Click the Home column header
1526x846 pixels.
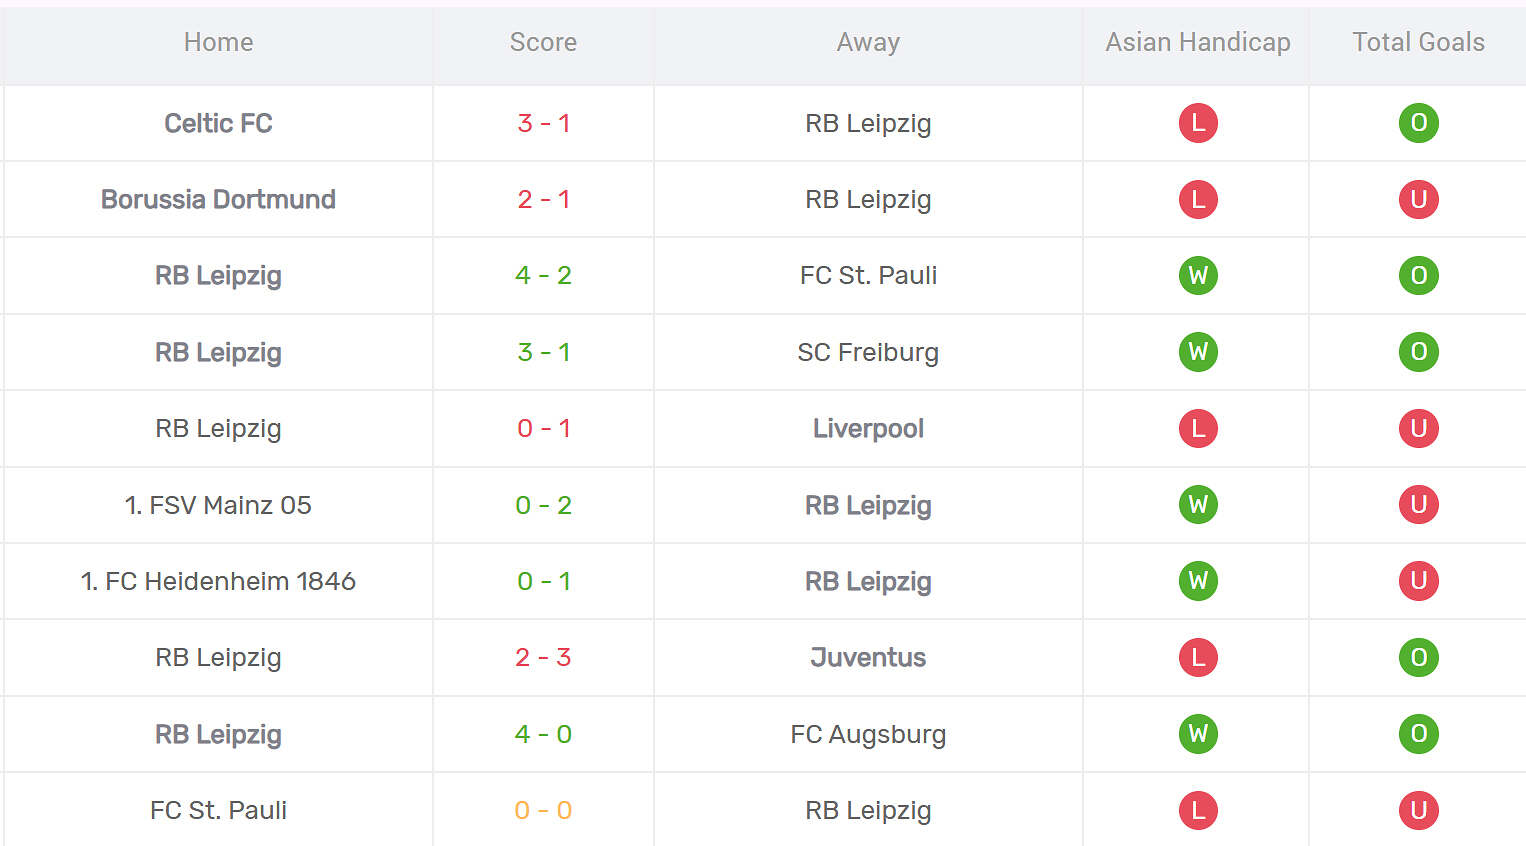(218, 42)
